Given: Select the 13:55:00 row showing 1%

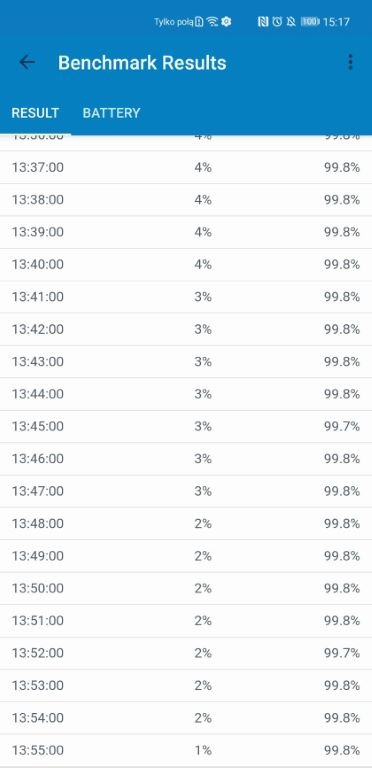Looking at the screenshot, I should 186,750.
